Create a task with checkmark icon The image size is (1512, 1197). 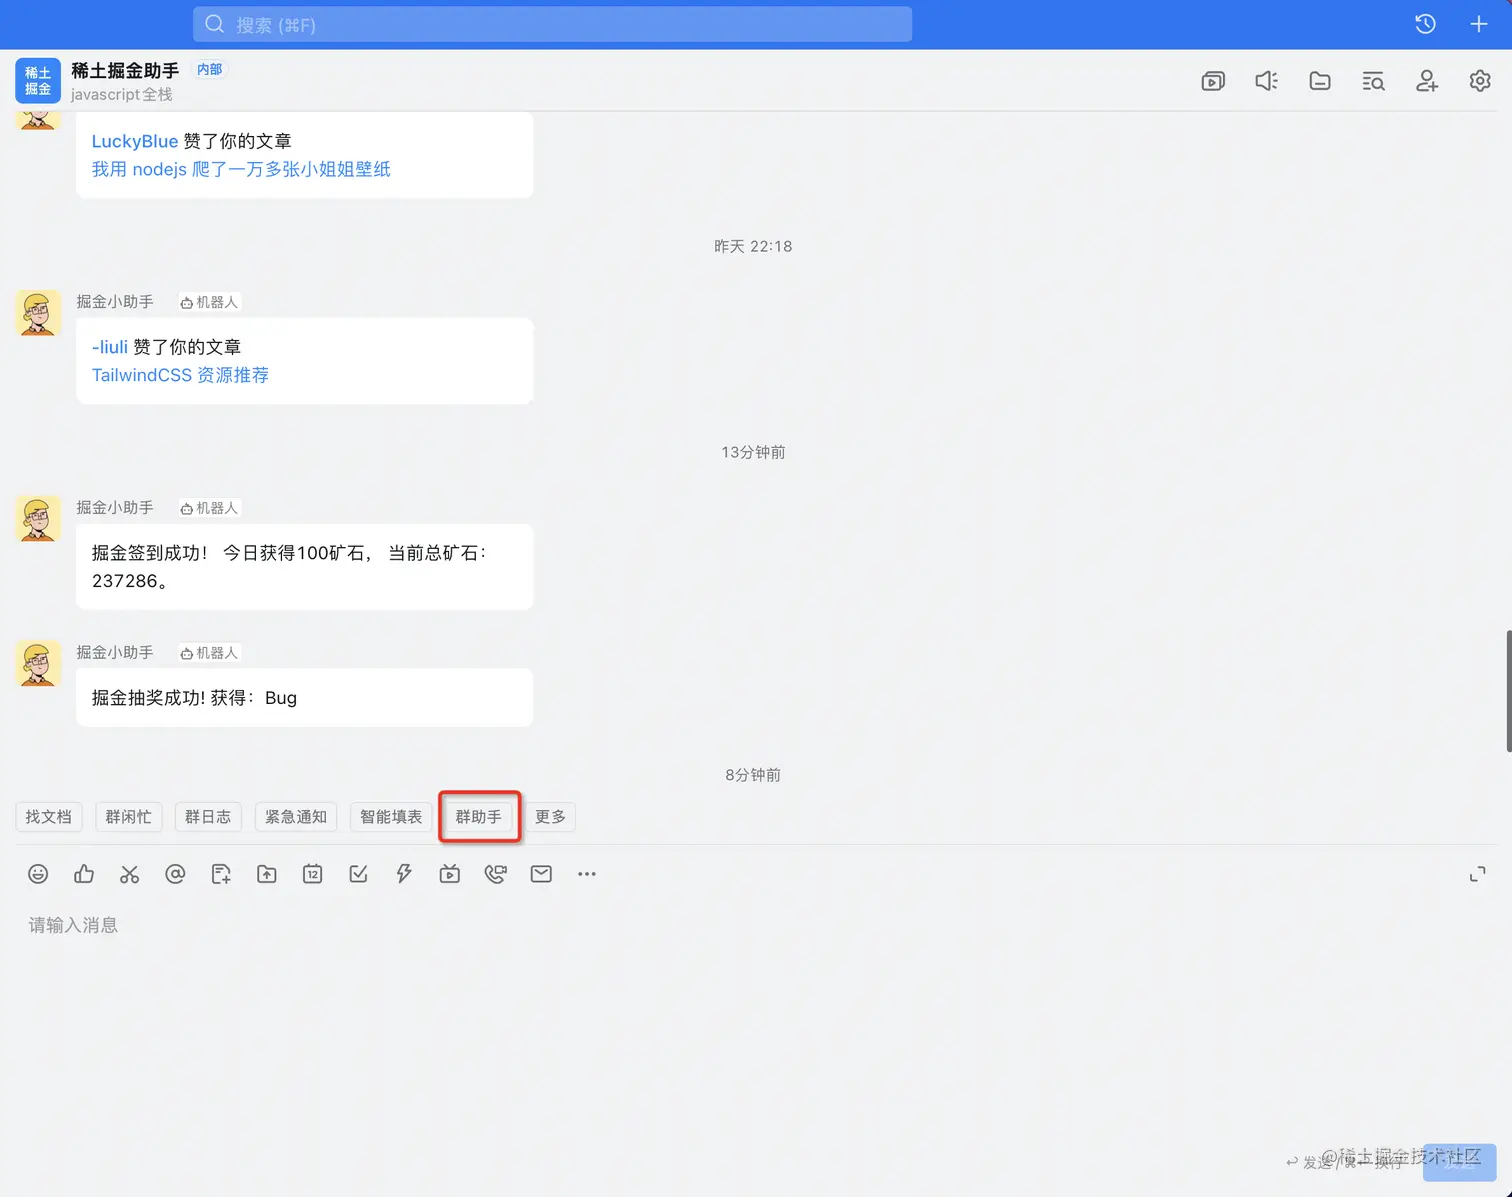coord(358,874)
